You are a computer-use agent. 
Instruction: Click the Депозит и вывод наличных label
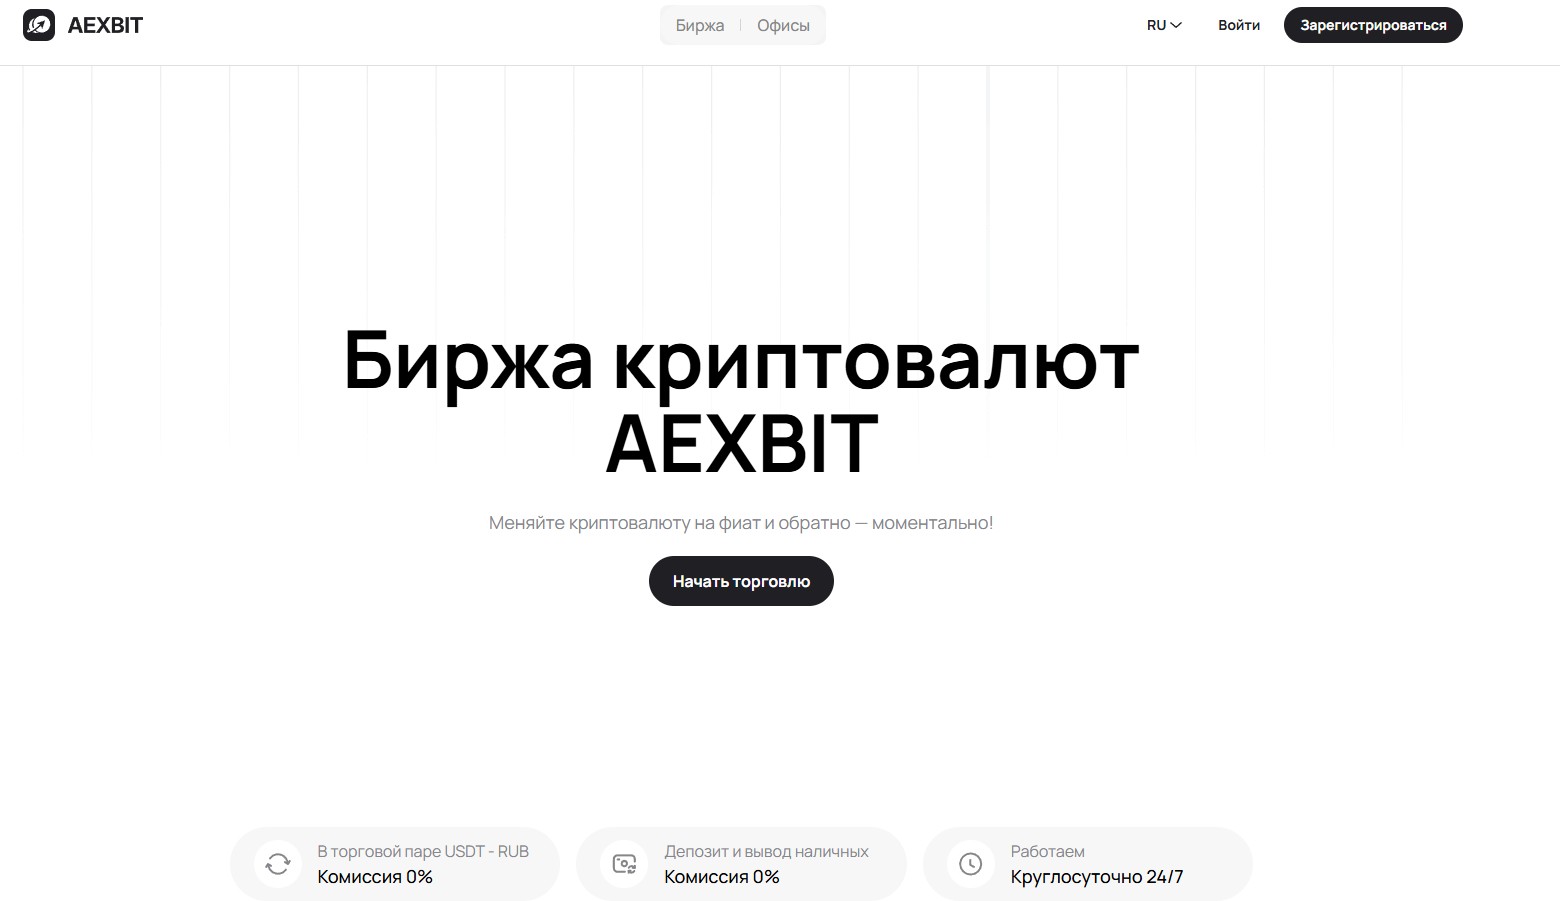766,851
